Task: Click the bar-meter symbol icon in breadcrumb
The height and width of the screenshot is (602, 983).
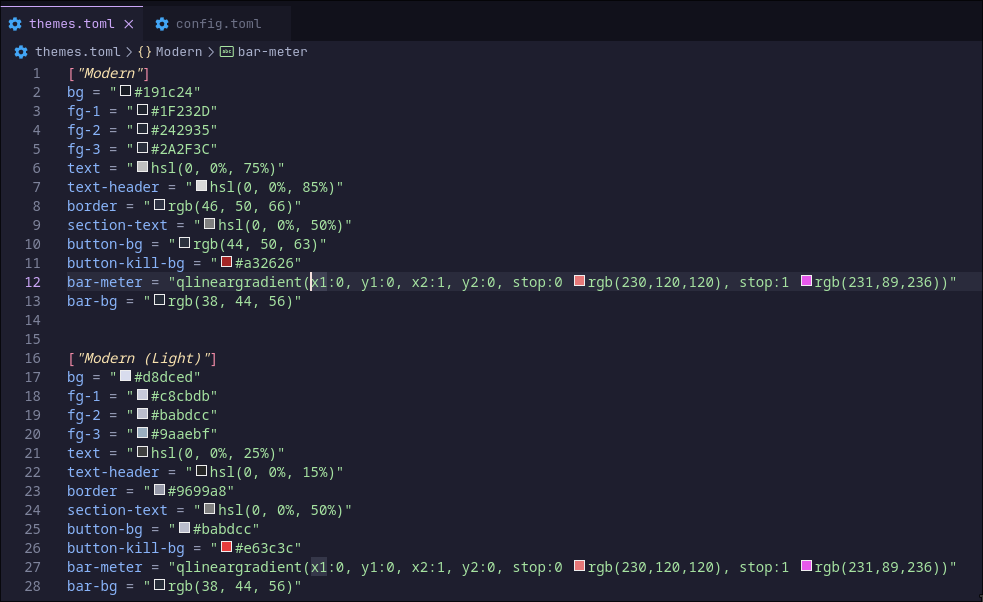Action: [226, 51]
